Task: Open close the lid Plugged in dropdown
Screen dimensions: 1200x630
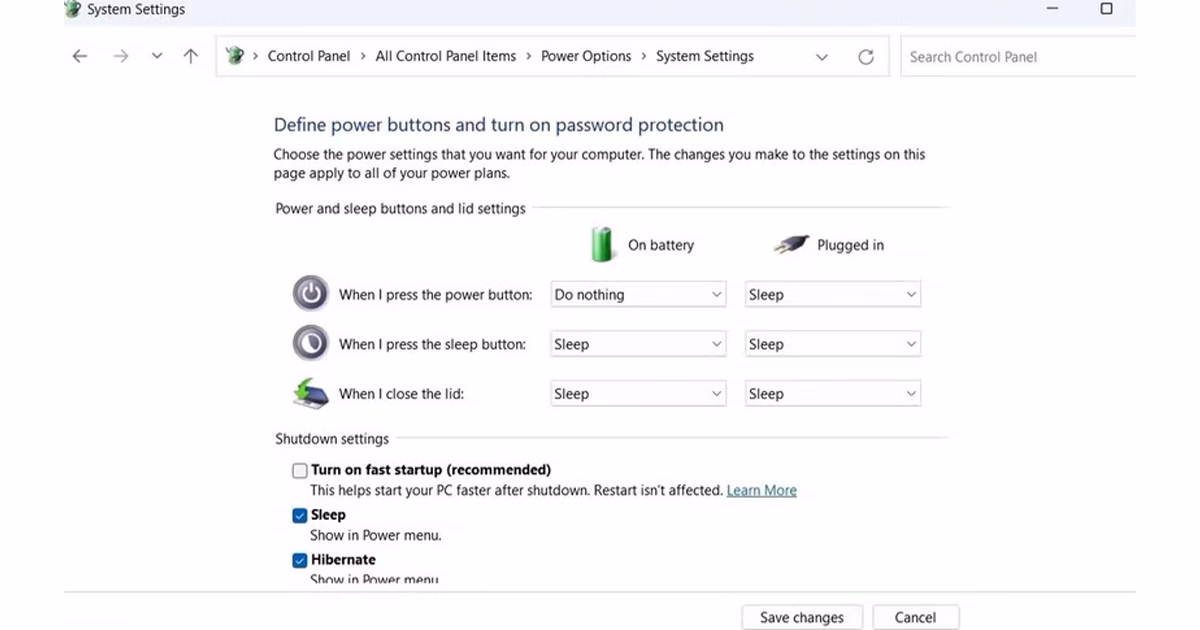Action: click(x=832, y=394)
